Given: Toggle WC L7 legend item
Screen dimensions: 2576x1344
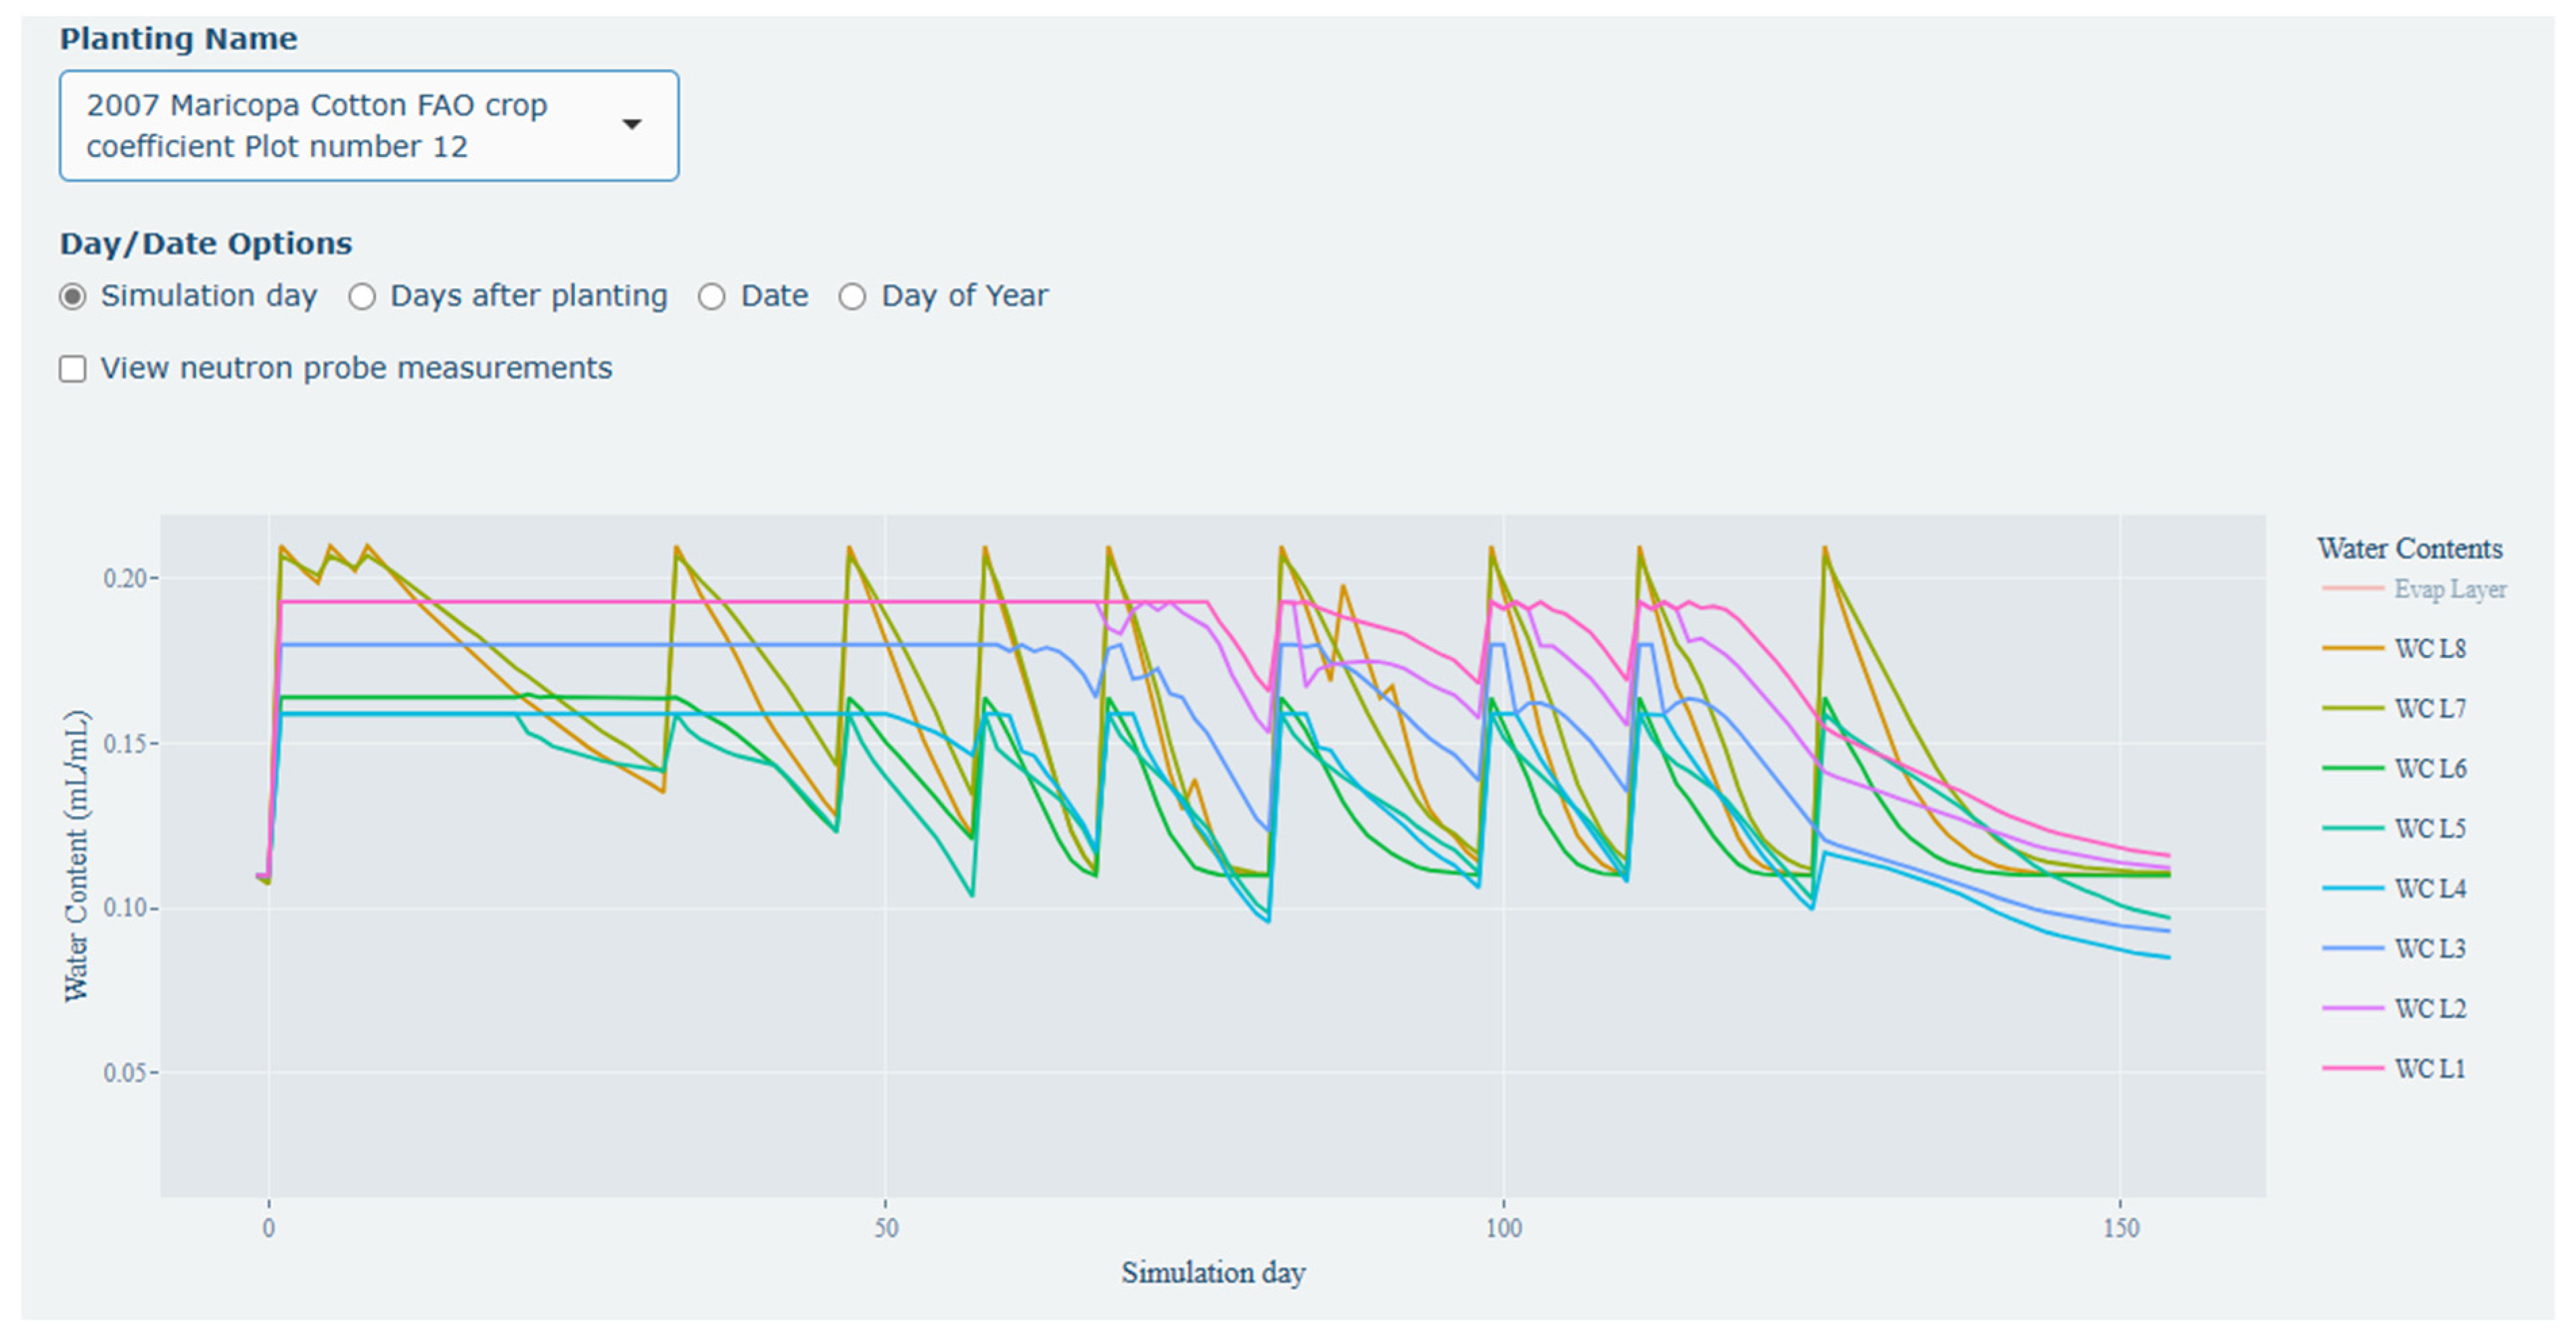Looking at the screenshot, I should pyautogui.click(x=2429, y=709).
